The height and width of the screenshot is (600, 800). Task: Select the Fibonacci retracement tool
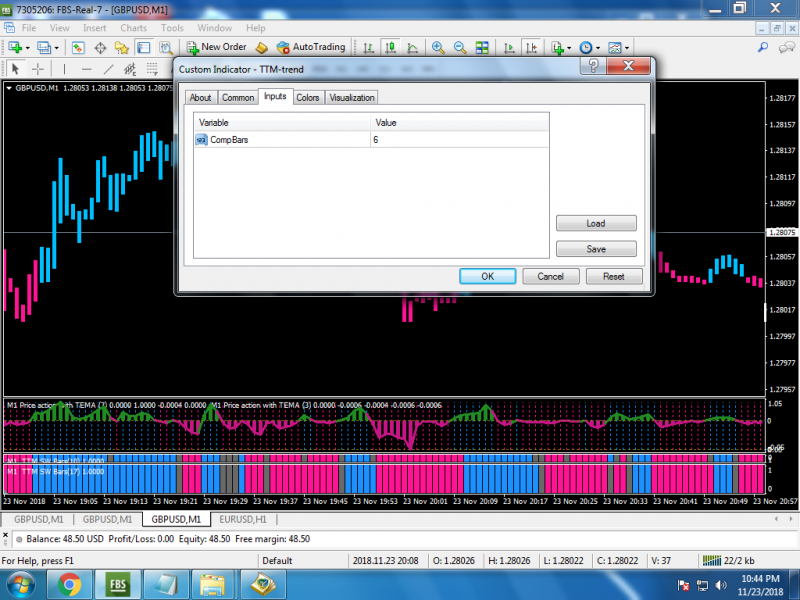click(152, 68)
